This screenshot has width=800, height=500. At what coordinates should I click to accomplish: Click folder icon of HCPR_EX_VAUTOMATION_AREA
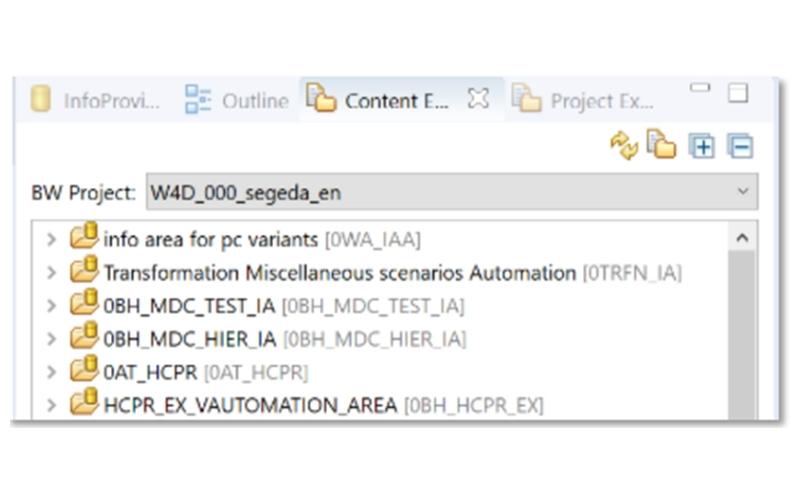(84, 402)
